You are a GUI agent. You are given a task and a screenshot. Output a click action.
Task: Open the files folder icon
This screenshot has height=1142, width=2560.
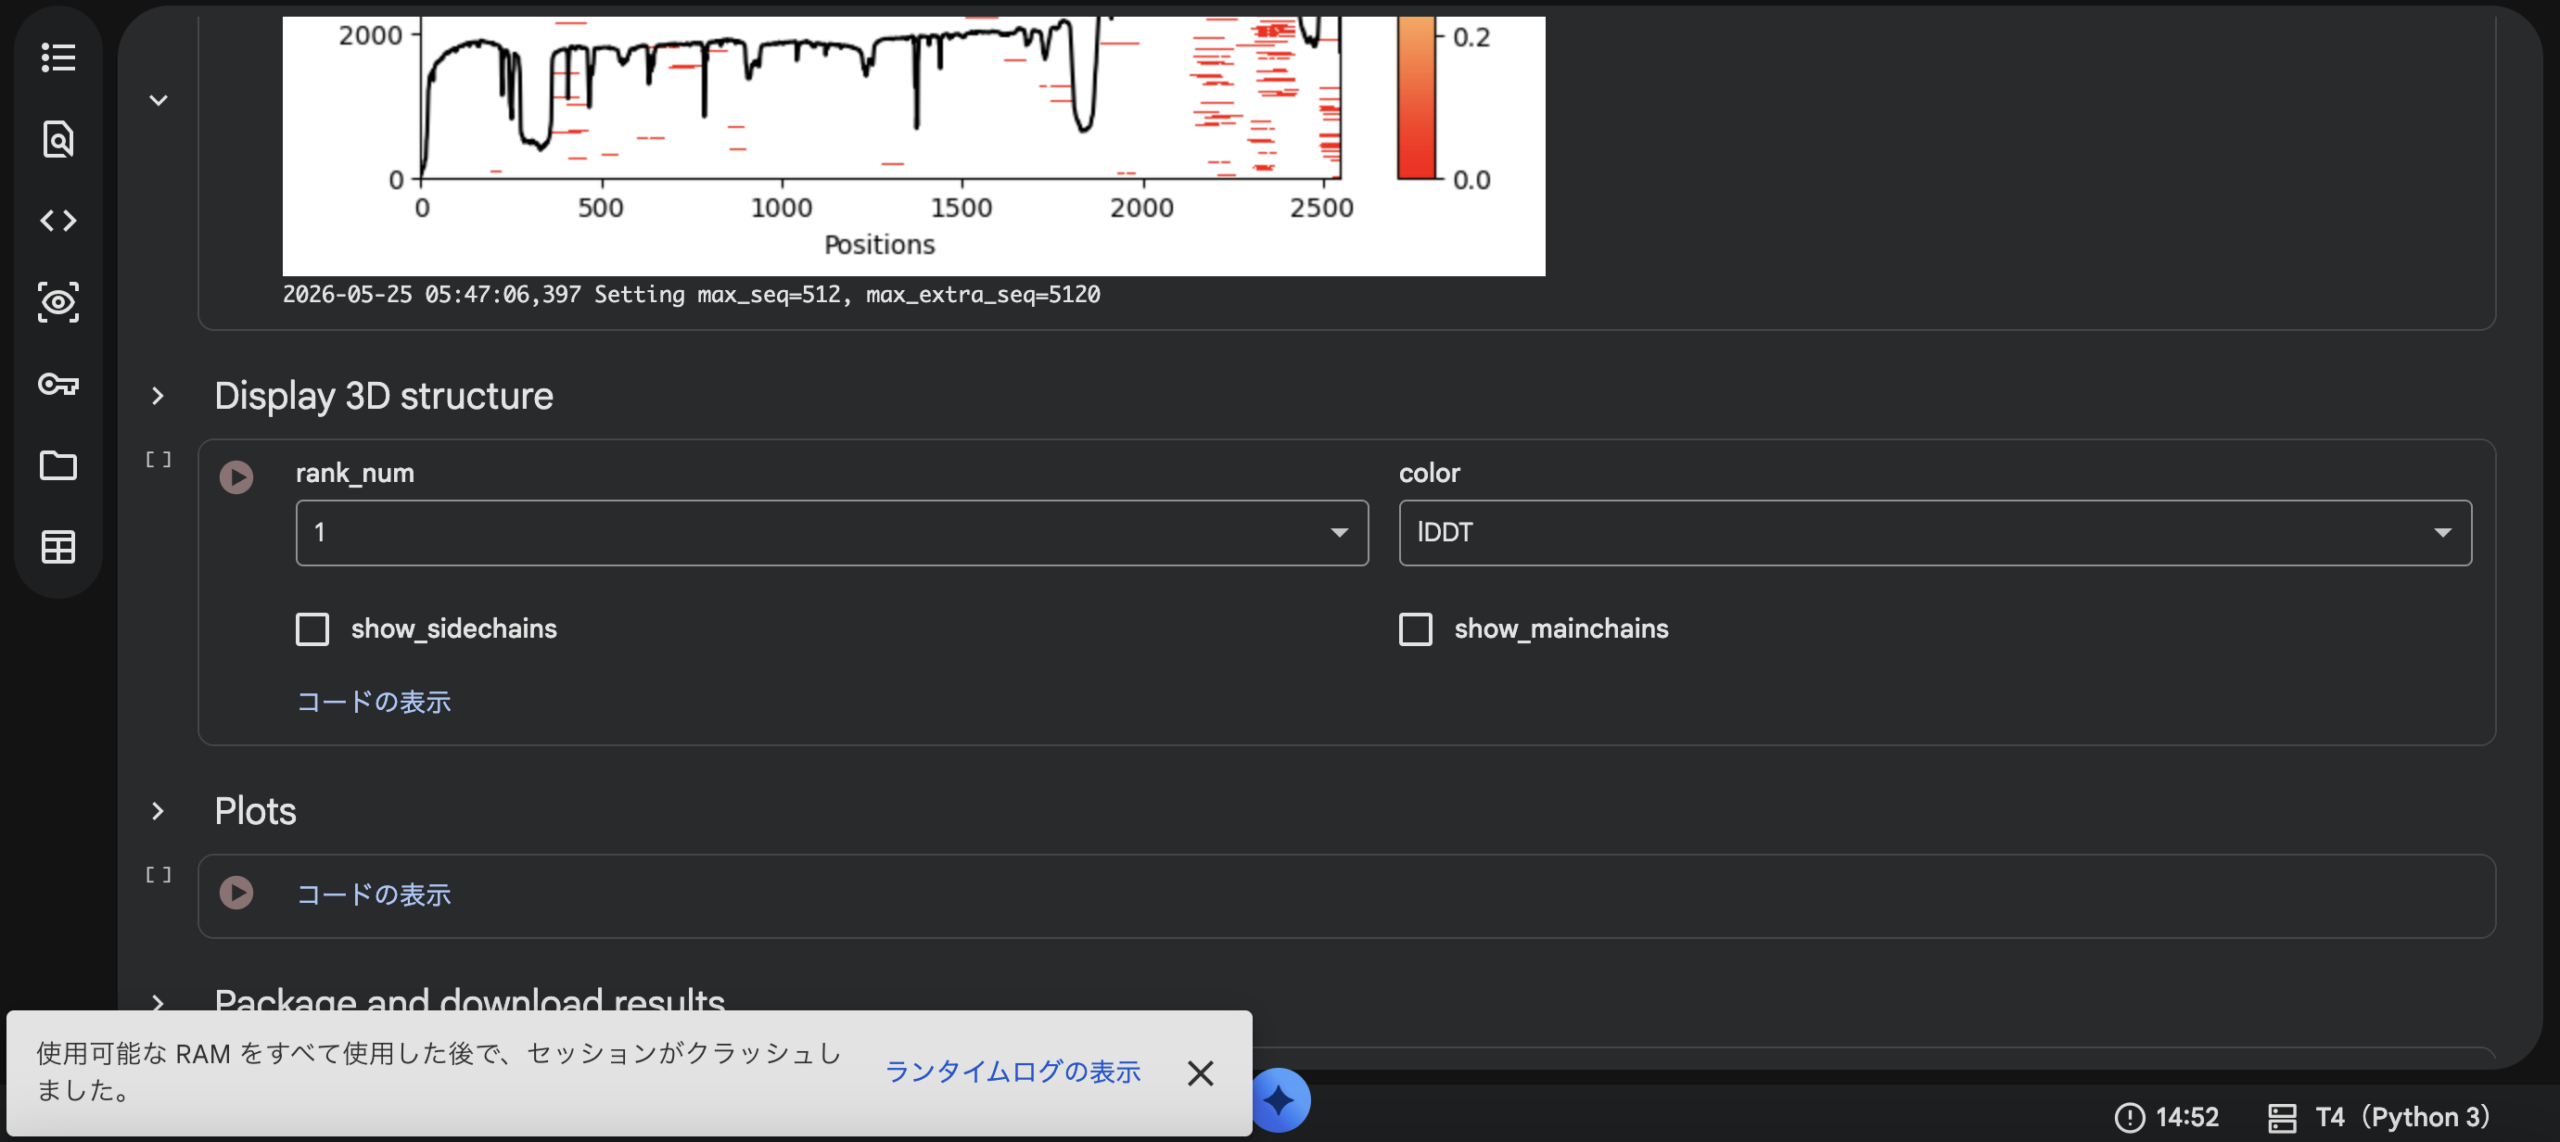pos(58,465)
